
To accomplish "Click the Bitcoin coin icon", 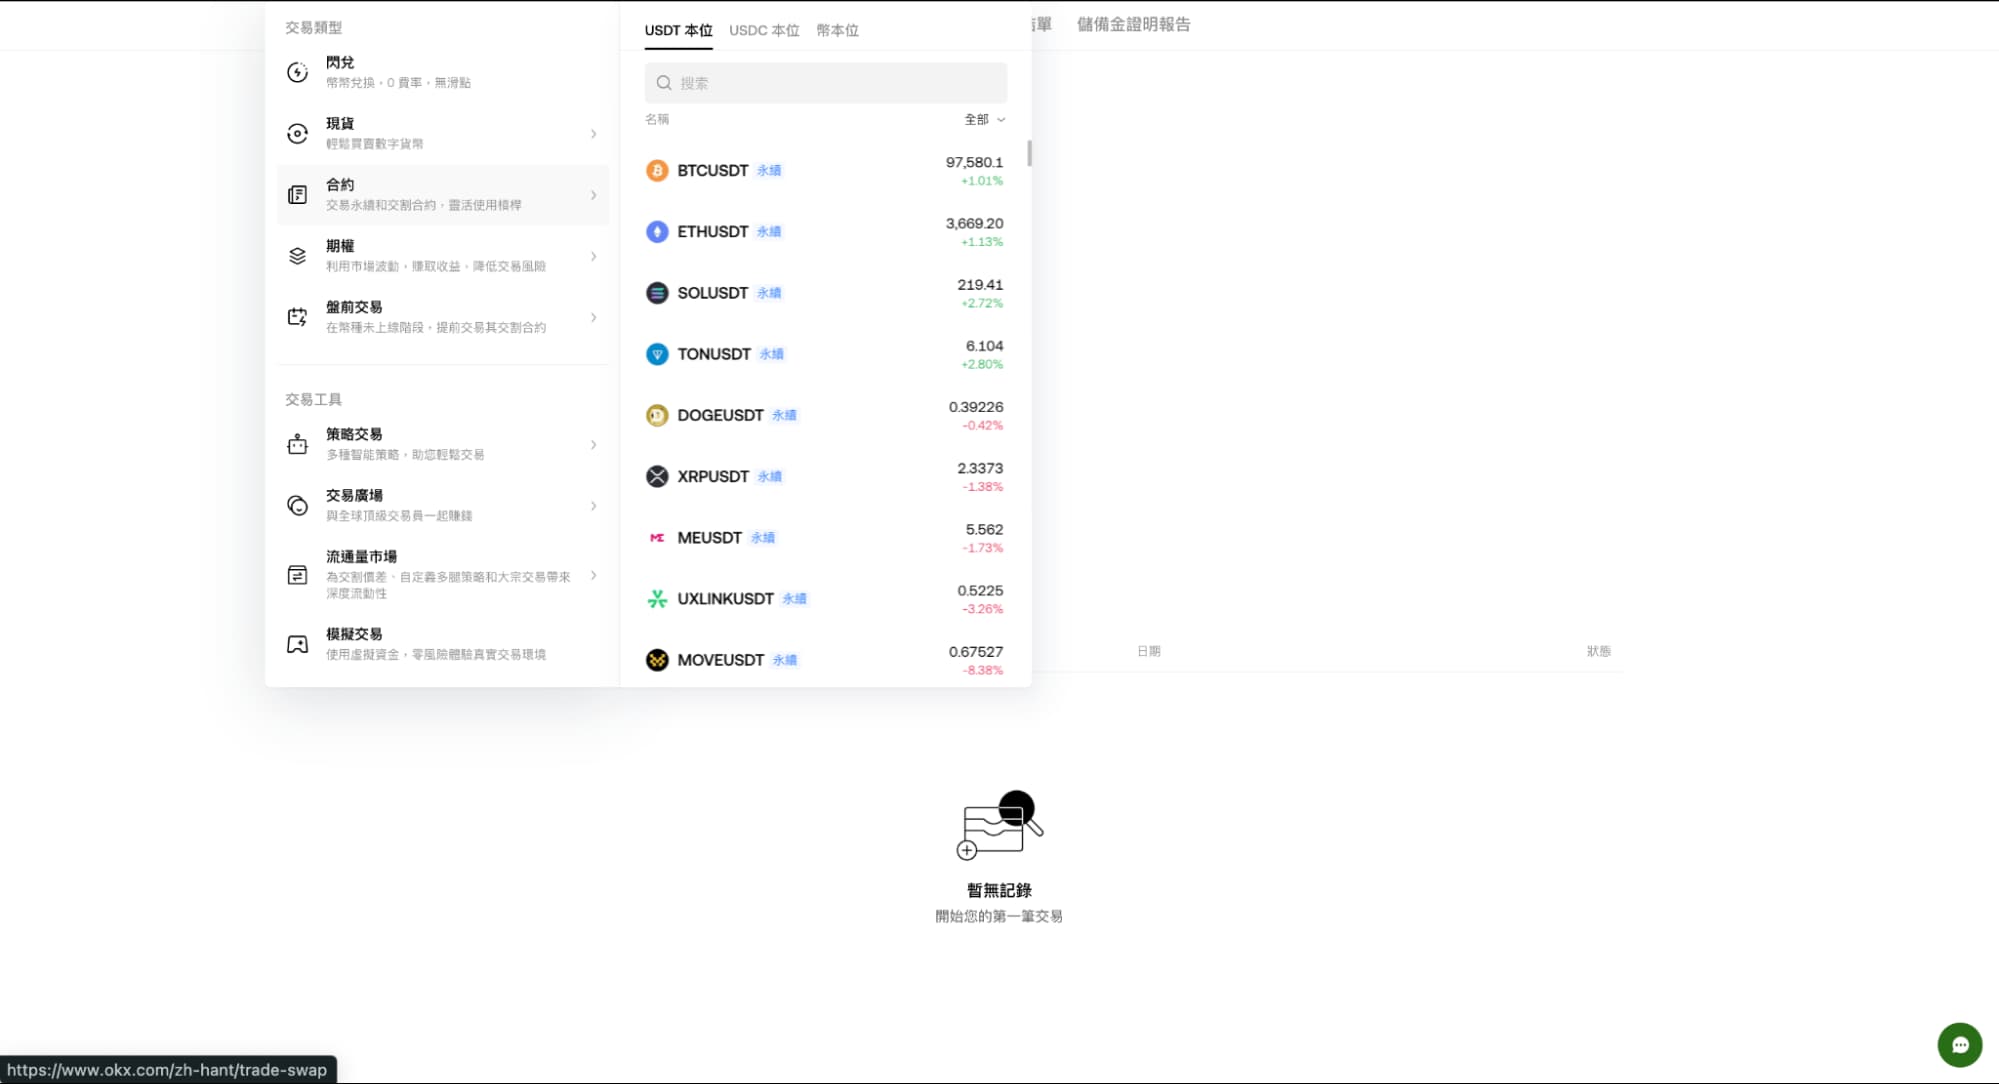I will [657, 171].
